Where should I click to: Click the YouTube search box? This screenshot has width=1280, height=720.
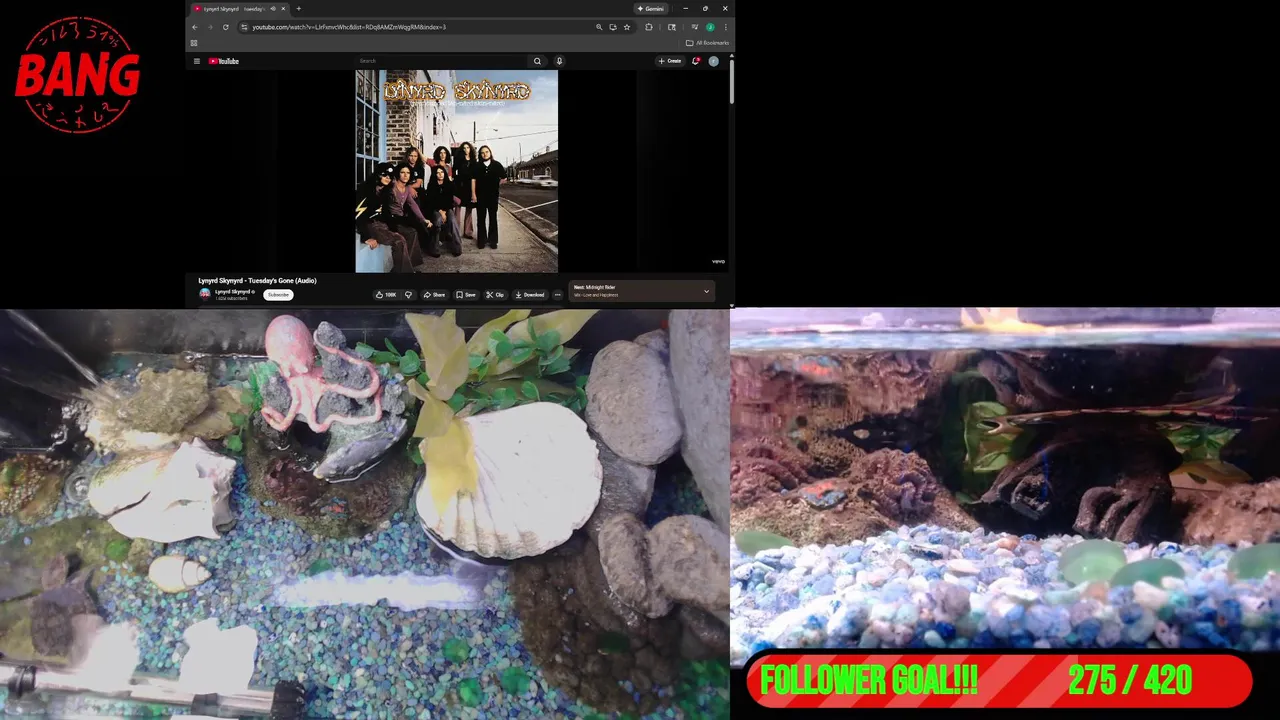click(440, 61)
